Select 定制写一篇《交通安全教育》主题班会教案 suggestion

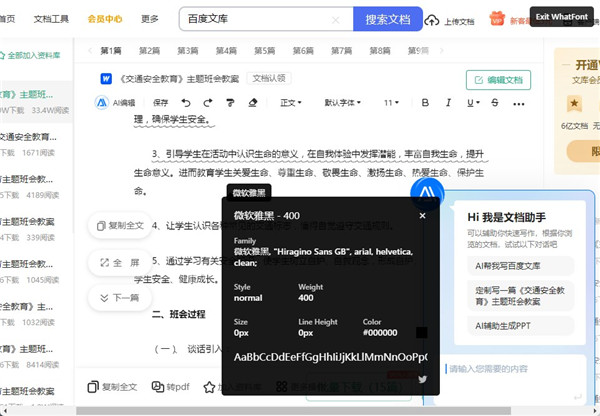[x=520, y=295]
